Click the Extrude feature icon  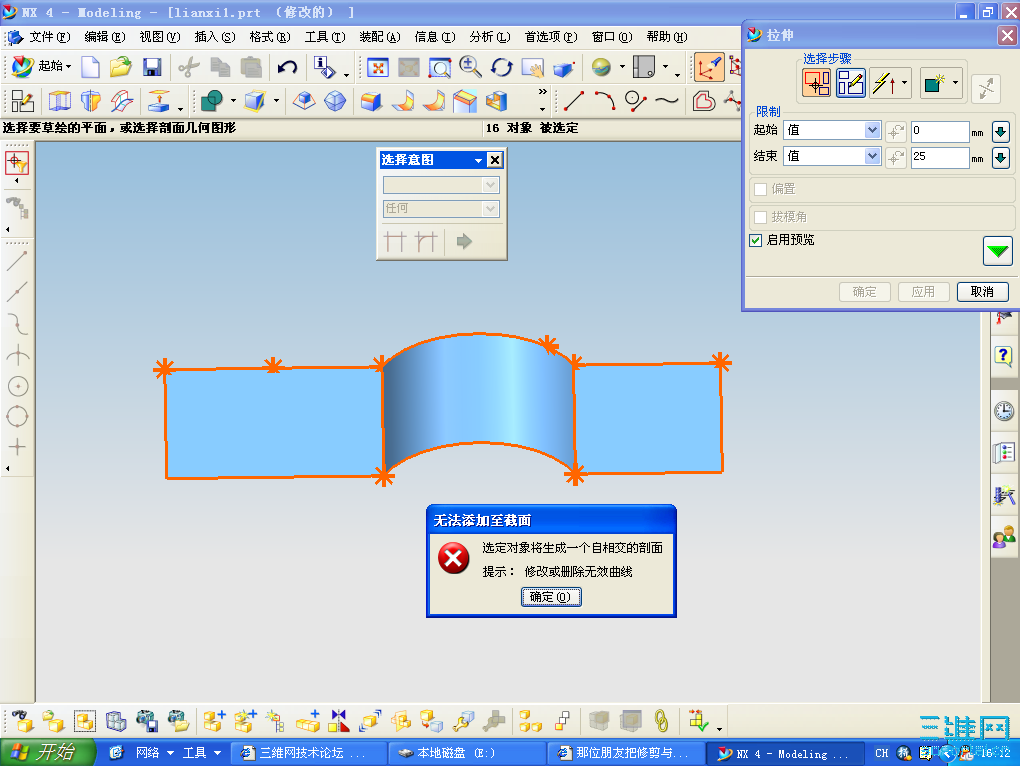click(60, 101)
